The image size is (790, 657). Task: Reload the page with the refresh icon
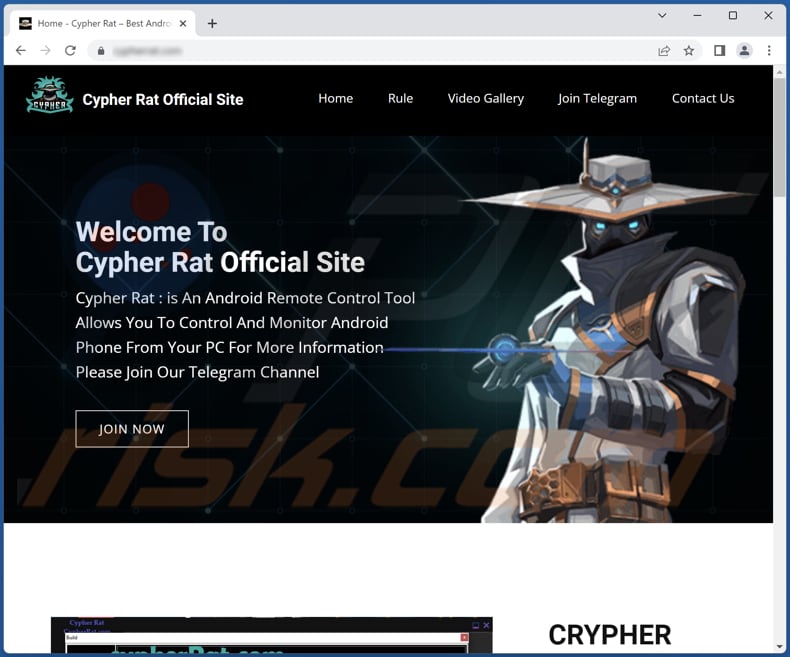70,50
